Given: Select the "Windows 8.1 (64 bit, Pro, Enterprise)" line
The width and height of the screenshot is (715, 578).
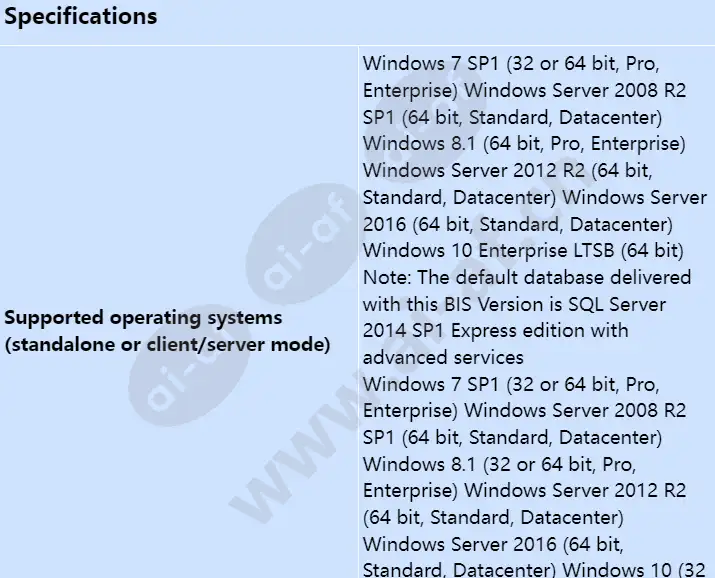Looking at the screenshot, I should point(523,143).
